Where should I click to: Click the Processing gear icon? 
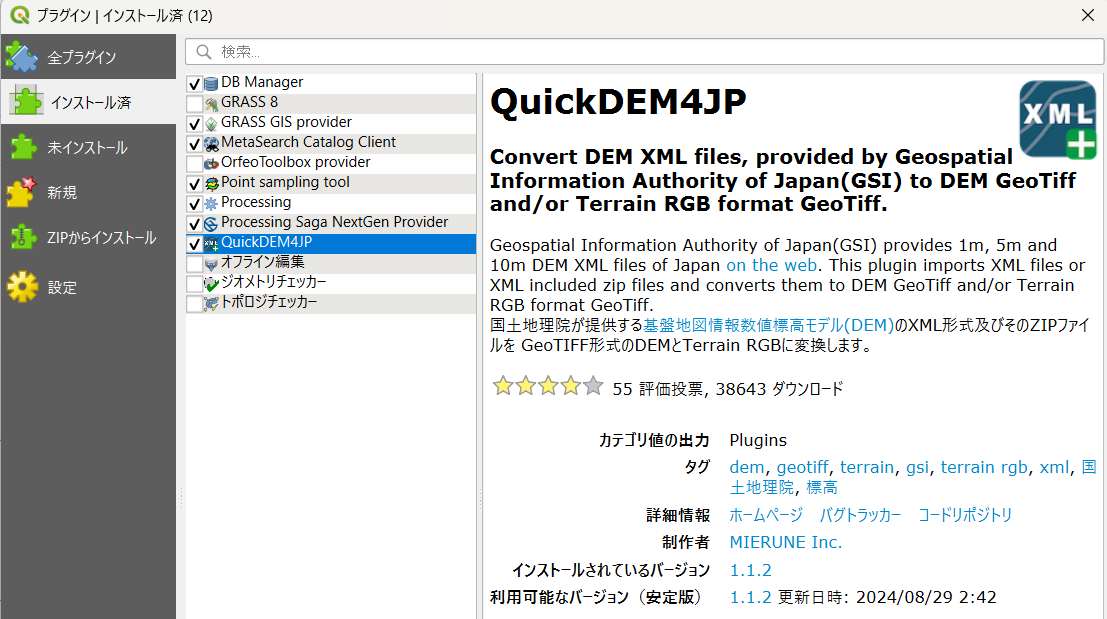pos(211,203)
